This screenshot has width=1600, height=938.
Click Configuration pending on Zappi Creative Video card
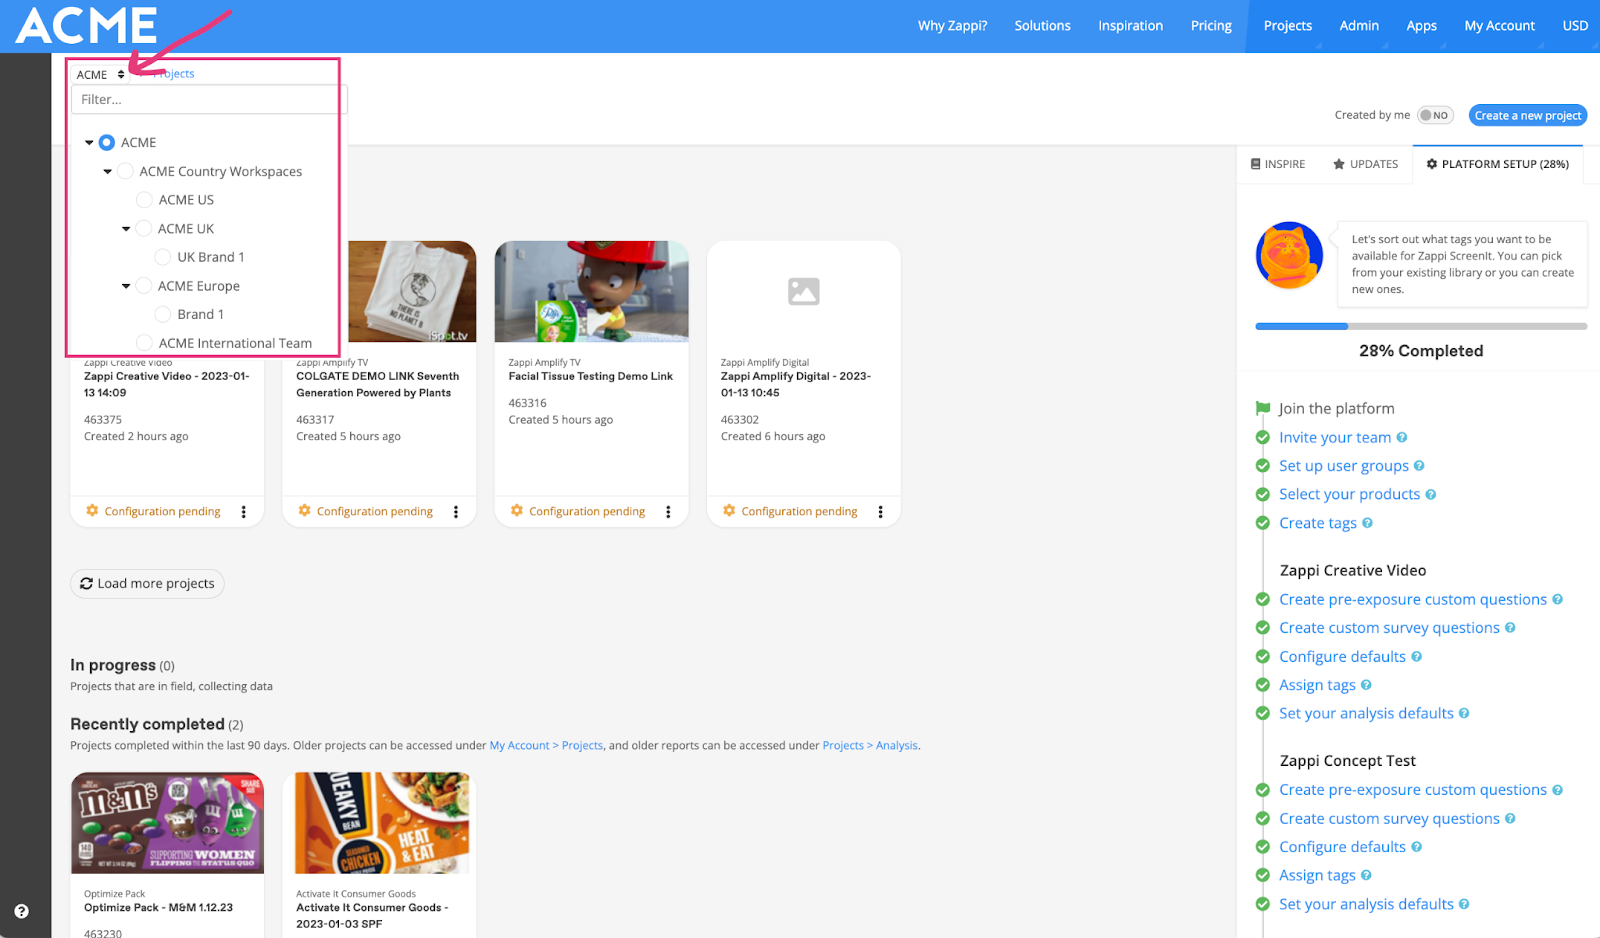[162, 511]
